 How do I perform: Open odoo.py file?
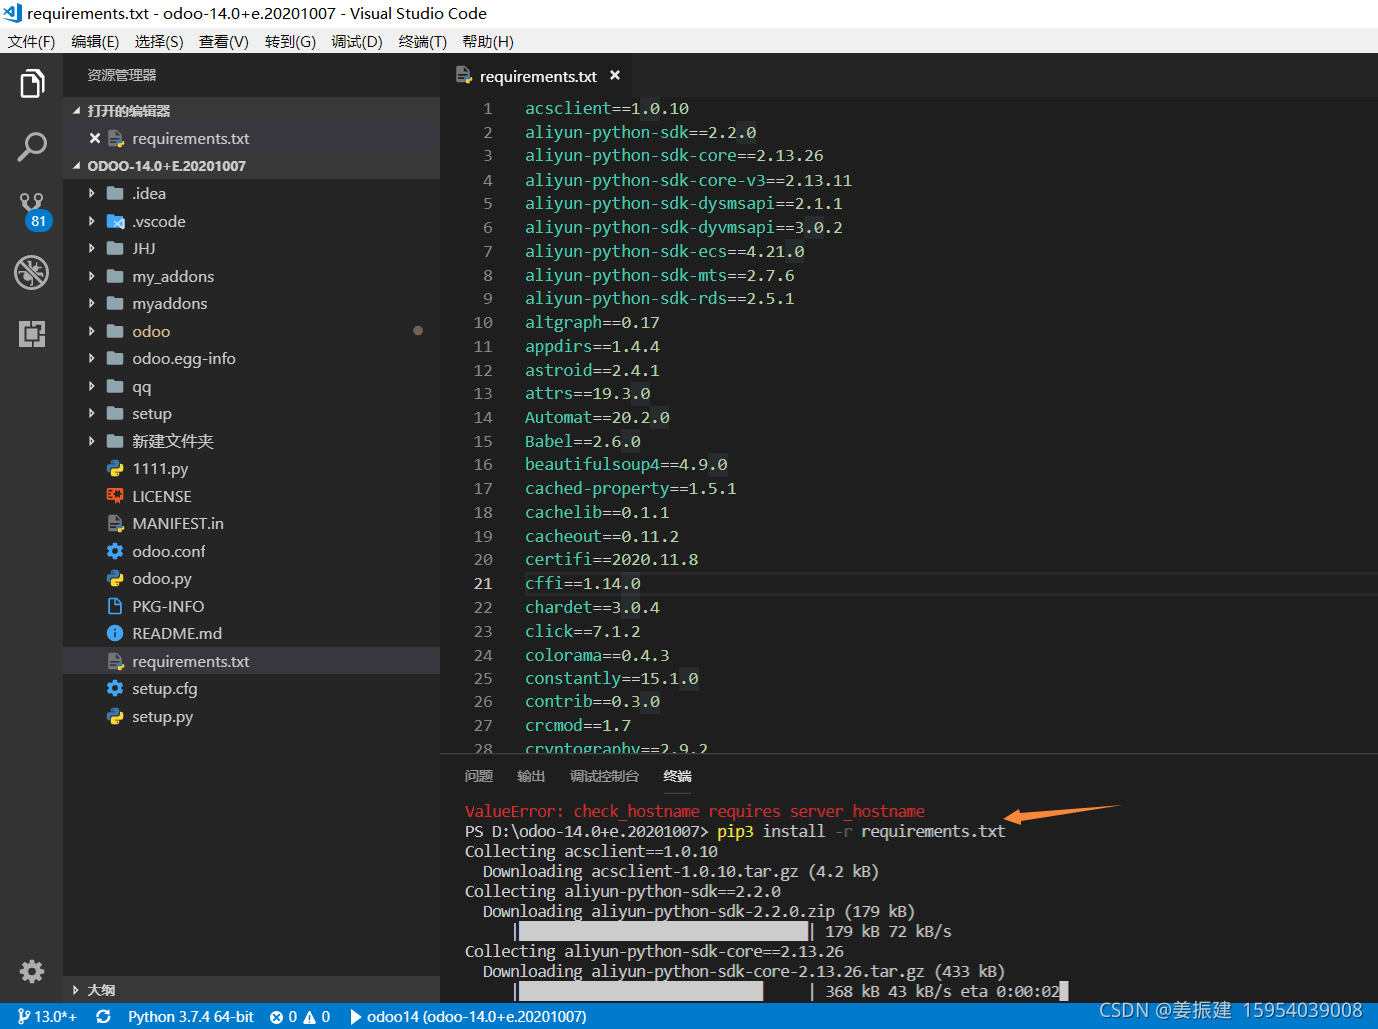[x=251, y=579]
